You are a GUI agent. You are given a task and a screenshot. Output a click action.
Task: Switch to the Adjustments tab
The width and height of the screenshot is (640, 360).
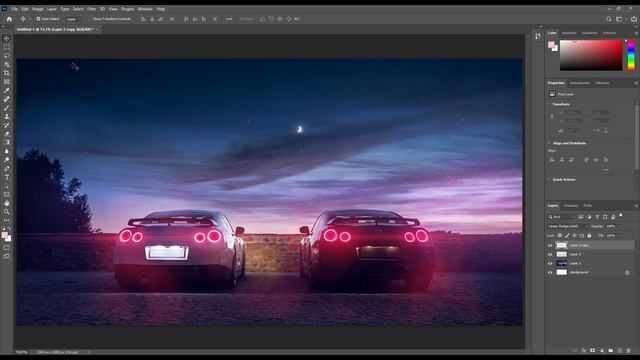[580, 83]
